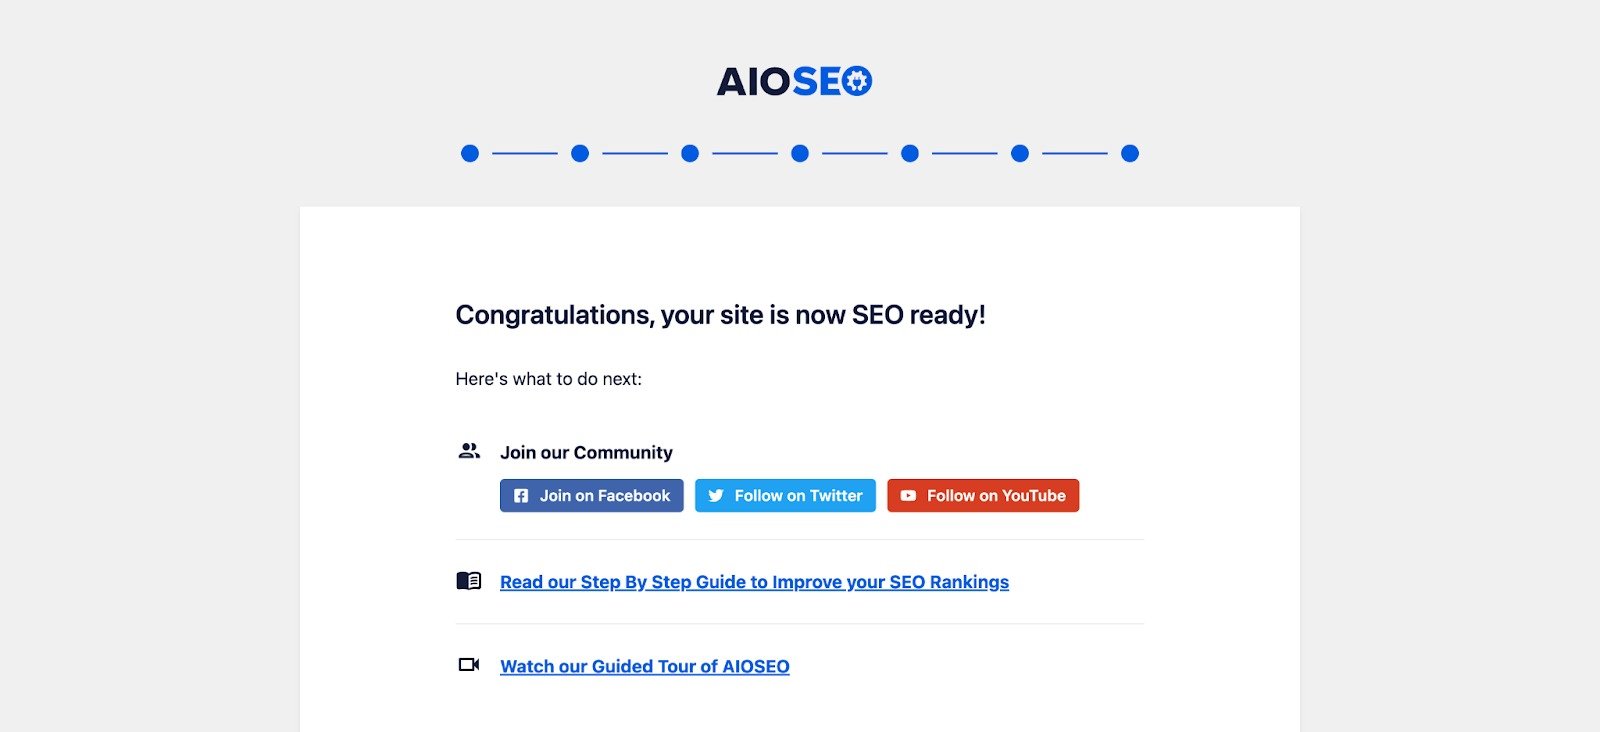Click the gear icon in AIOSEO logo
The height and width of the screenshot is (732, 1600).
pyautogui.click(x=857, y=81)
